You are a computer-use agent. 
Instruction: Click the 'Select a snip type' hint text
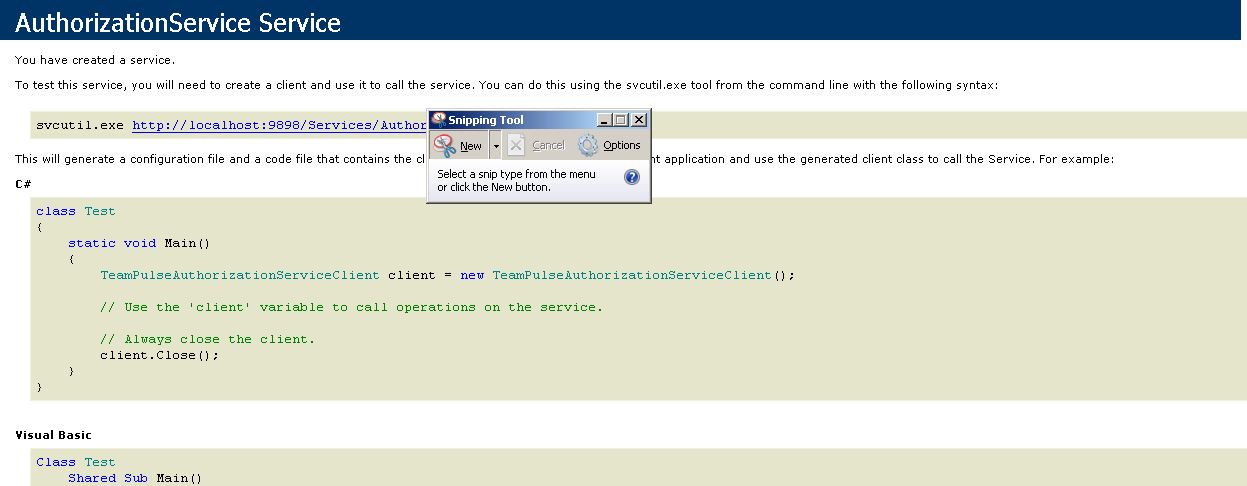click(516, 180)
